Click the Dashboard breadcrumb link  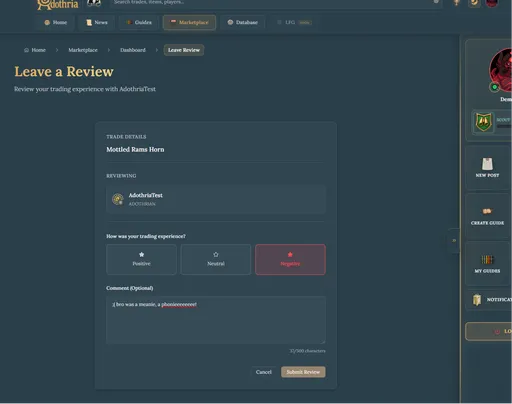tap(133, 50)
